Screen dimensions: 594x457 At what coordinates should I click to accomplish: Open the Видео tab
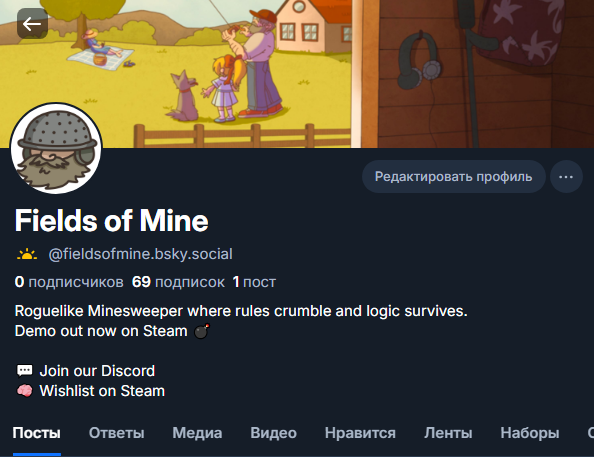pyautogui.click(x=274, y=433)
